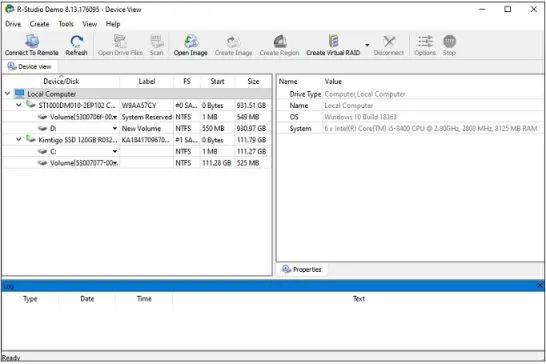
Task: Click the Volume{5300706f partition icon
Action: [42, 117]
